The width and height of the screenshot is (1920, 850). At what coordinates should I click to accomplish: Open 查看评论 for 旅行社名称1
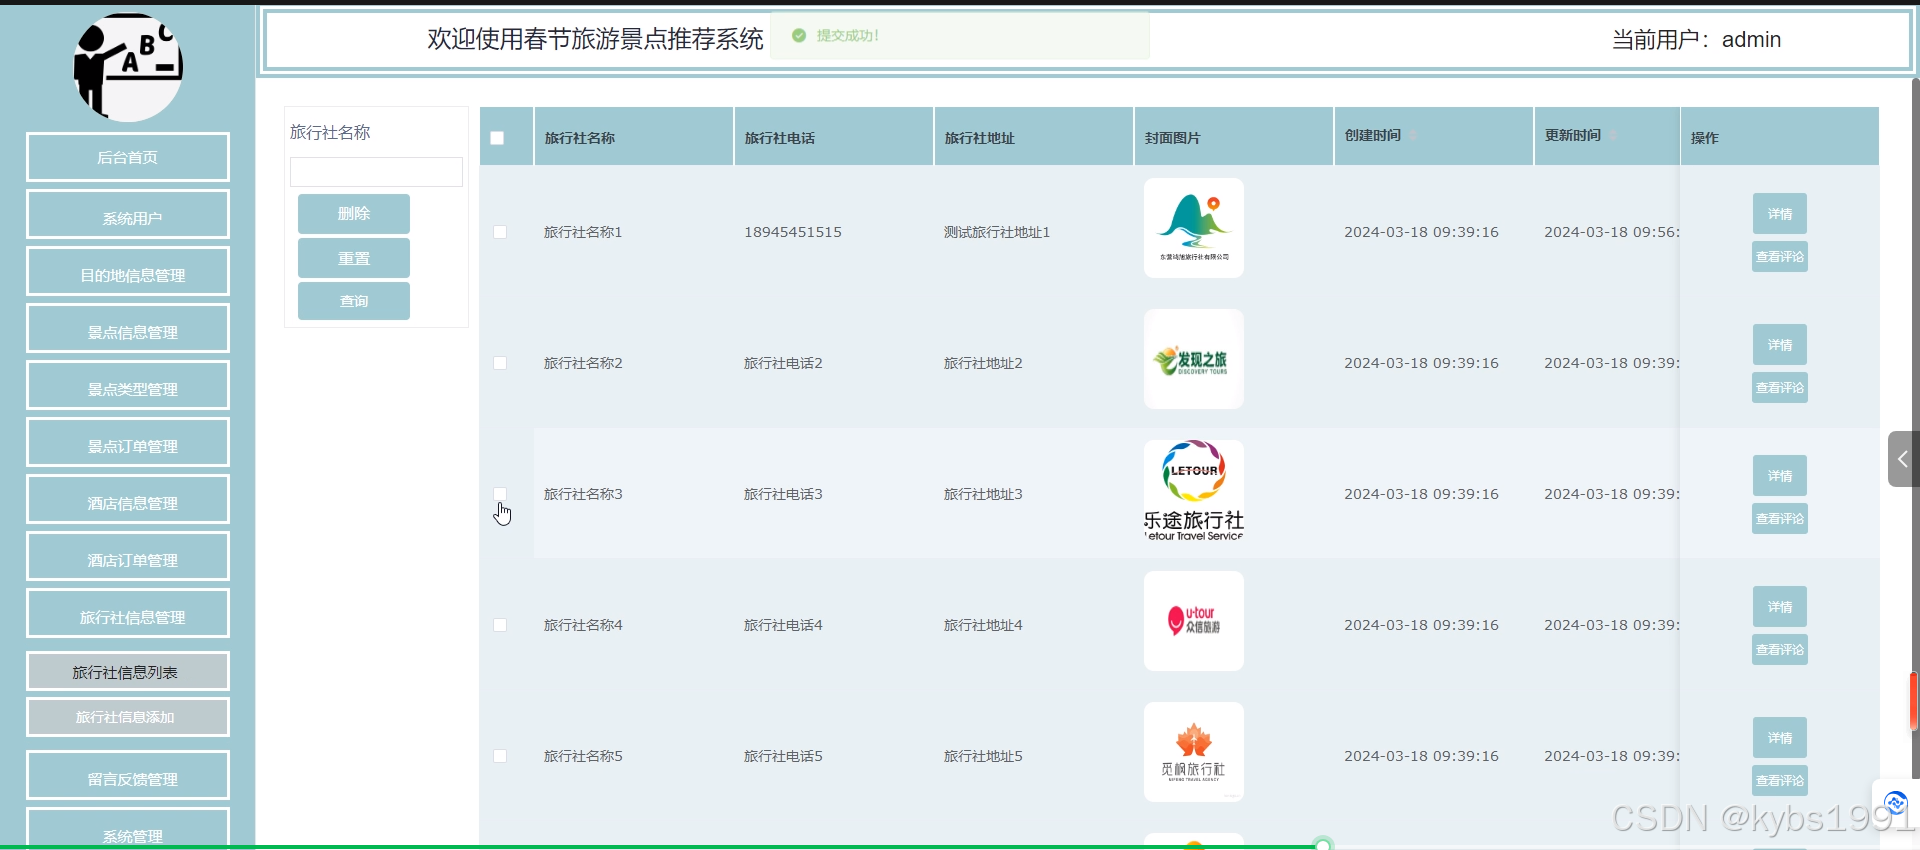pos(1780,257)
